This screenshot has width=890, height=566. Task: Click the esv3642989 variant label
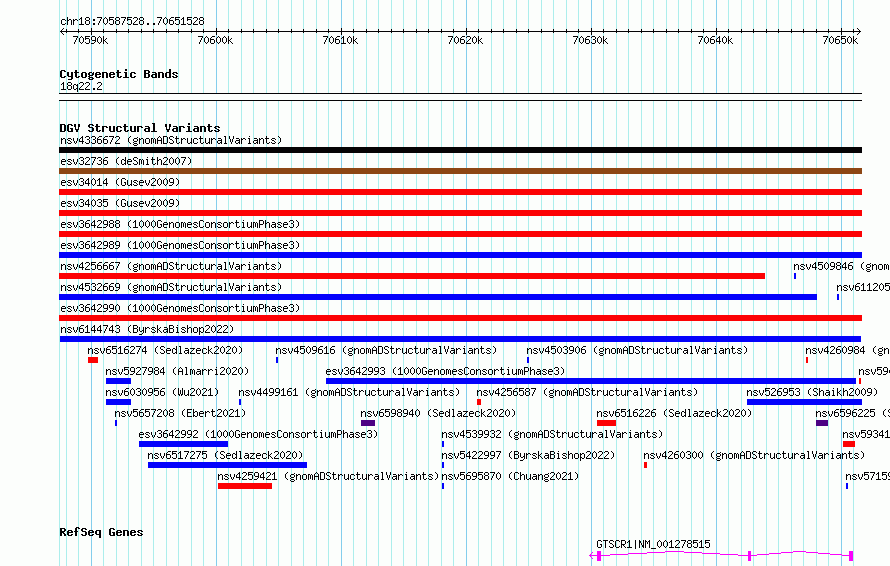click(x=180, y=245)
